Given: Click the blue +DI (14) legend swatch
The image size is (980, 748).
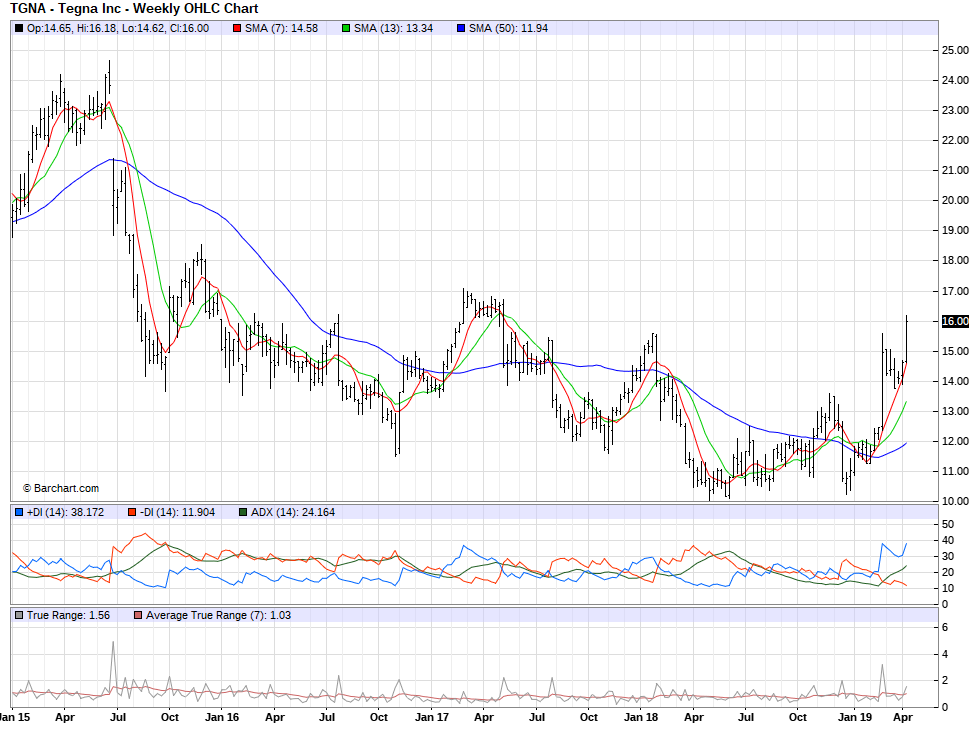Looking at the screenshot, I should coord(19,512).
